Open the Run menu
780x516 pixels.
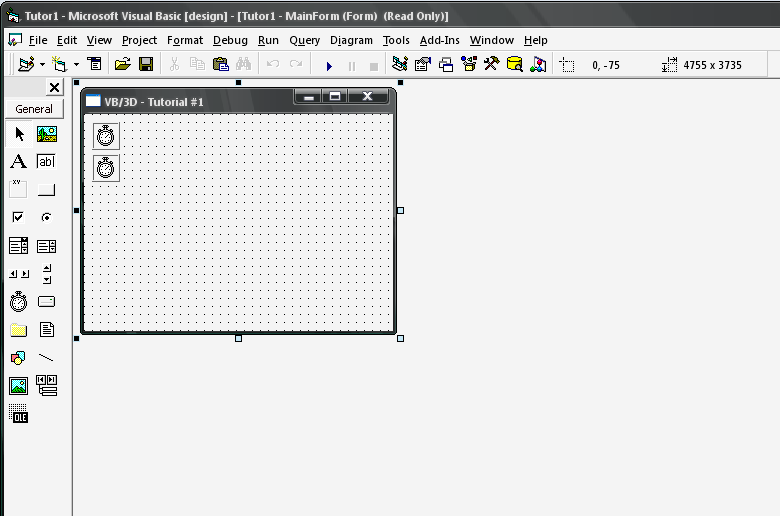(x=268, y=40)
